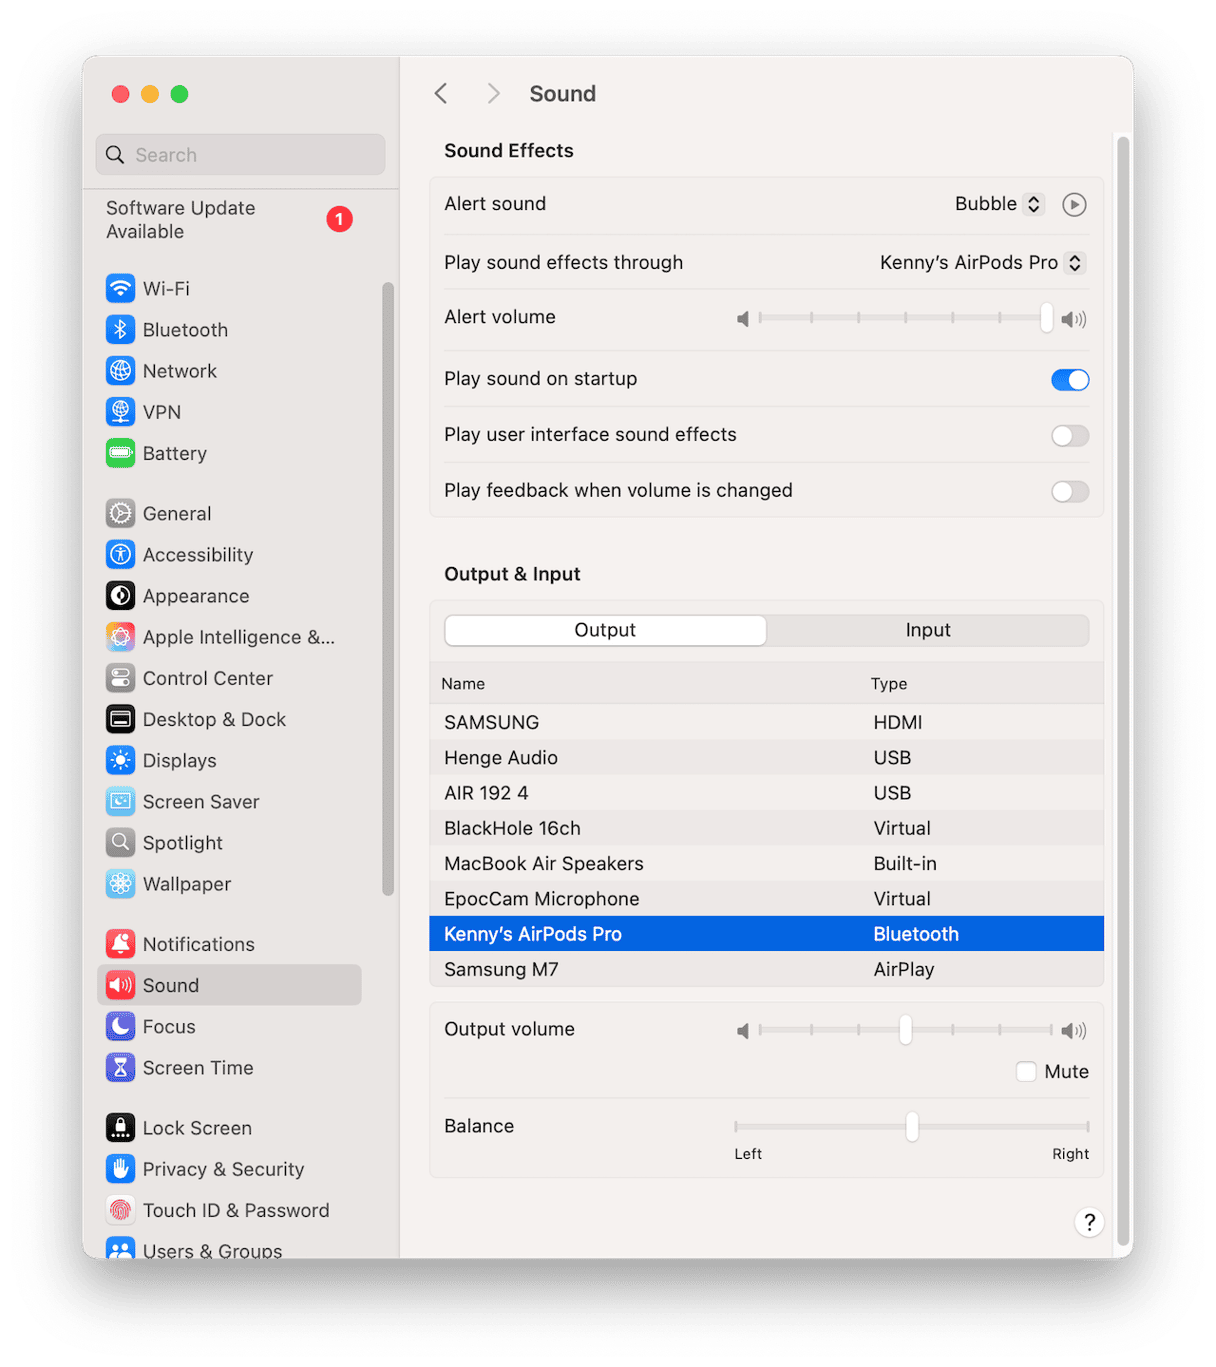Screen dimensions: 1216x1367
Task: Select Kenny's AirPods Pro row
Action: (766, 934)
